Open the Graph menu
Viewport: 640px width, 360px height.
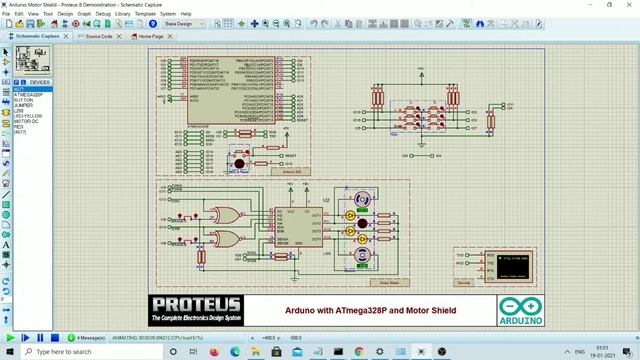[x=84, y=14]
